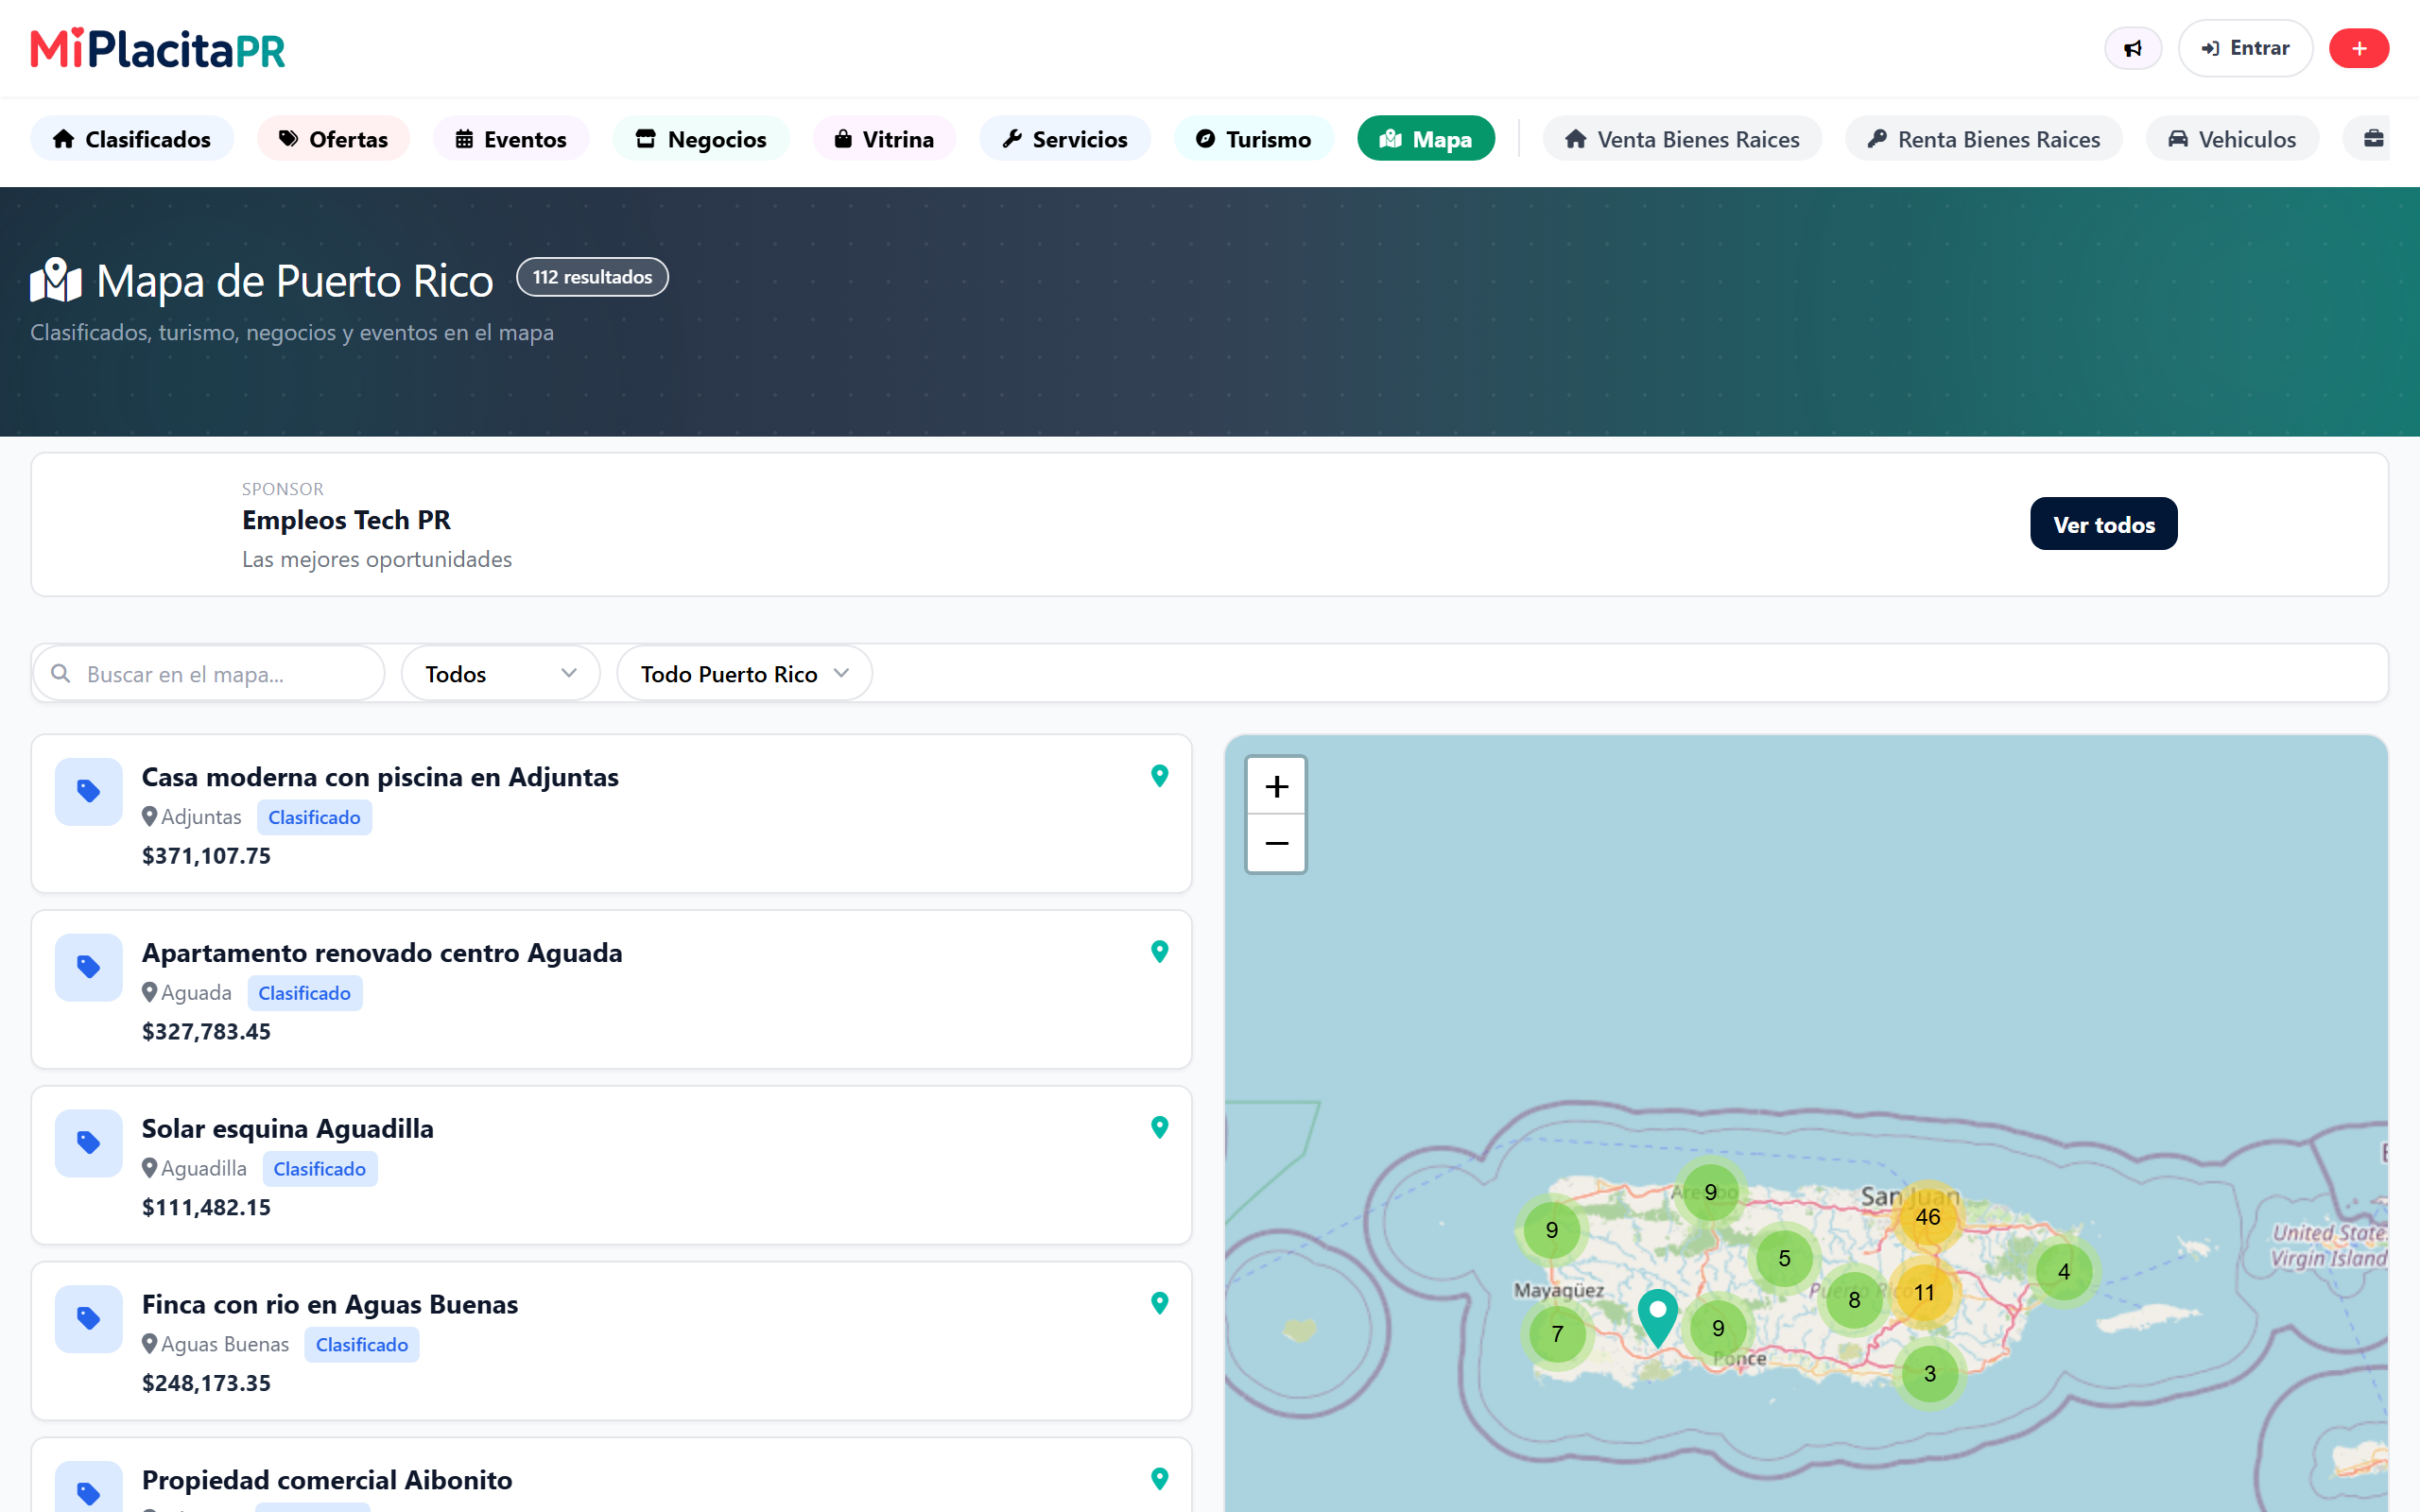Image resolution: width=2420 pixels, height=1512 pixels.
Task: Open the Vehiculos category
Action: pos(2232,139)
